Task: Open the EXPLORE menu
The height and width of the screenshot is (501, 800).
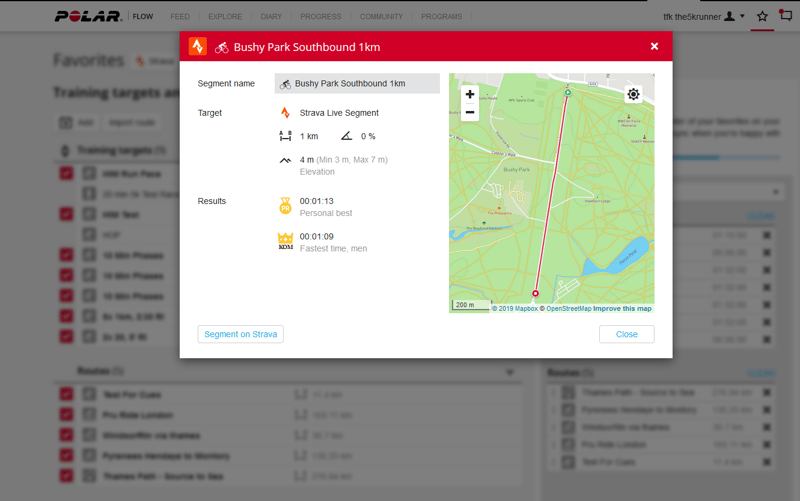Action: 225,17
